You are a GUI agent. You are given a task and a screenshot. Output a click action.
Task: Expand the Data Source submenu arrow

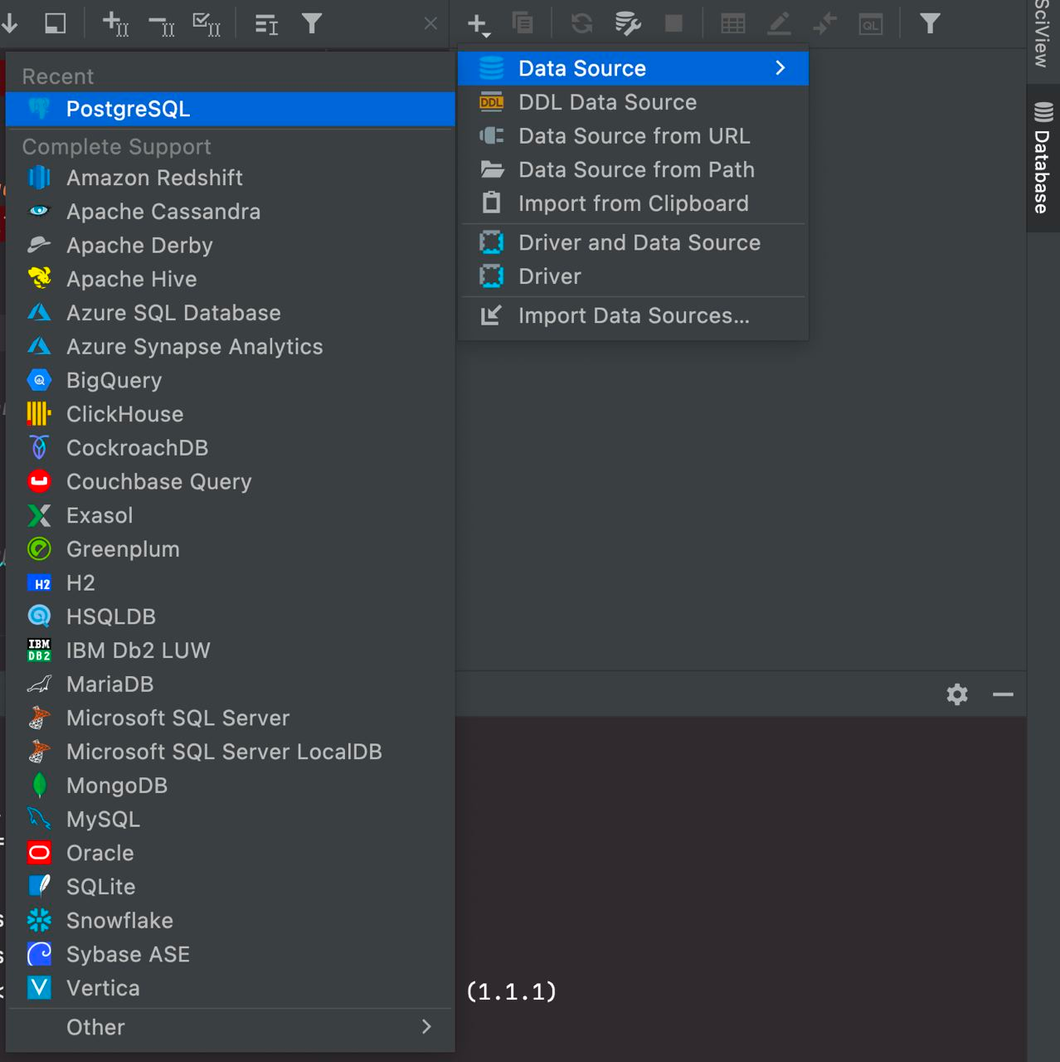[780, 68]
